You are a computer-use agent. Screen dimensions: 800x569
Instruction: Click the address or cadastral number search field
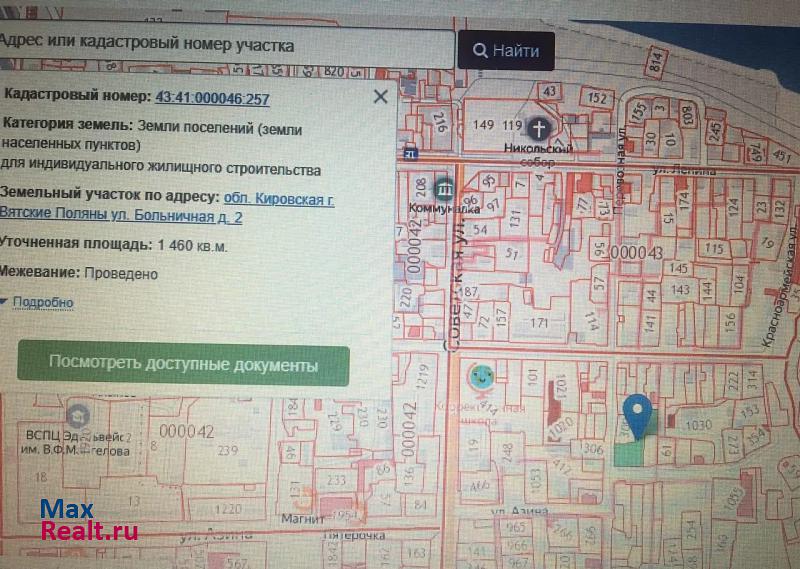225,46
